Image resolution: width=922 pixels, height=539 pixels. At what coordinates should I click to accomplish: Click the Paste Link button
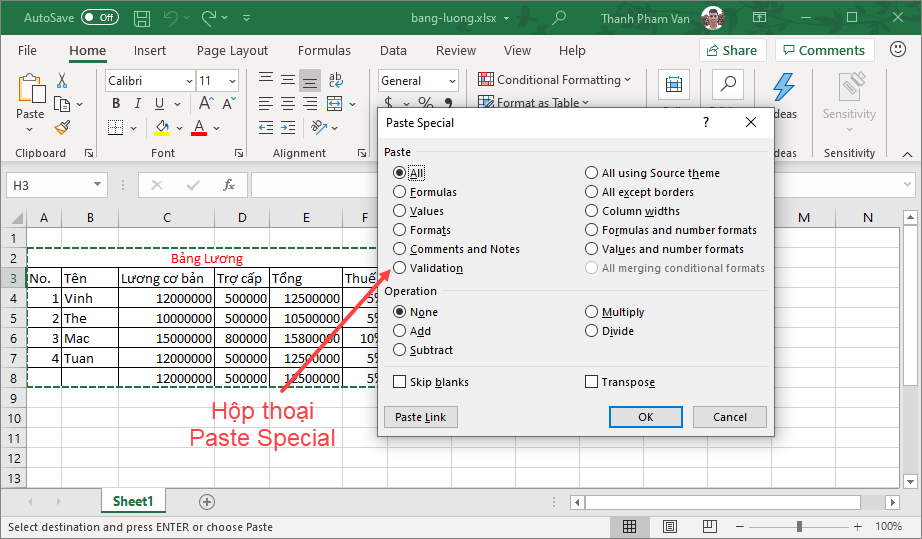click(x=420, y=417)
